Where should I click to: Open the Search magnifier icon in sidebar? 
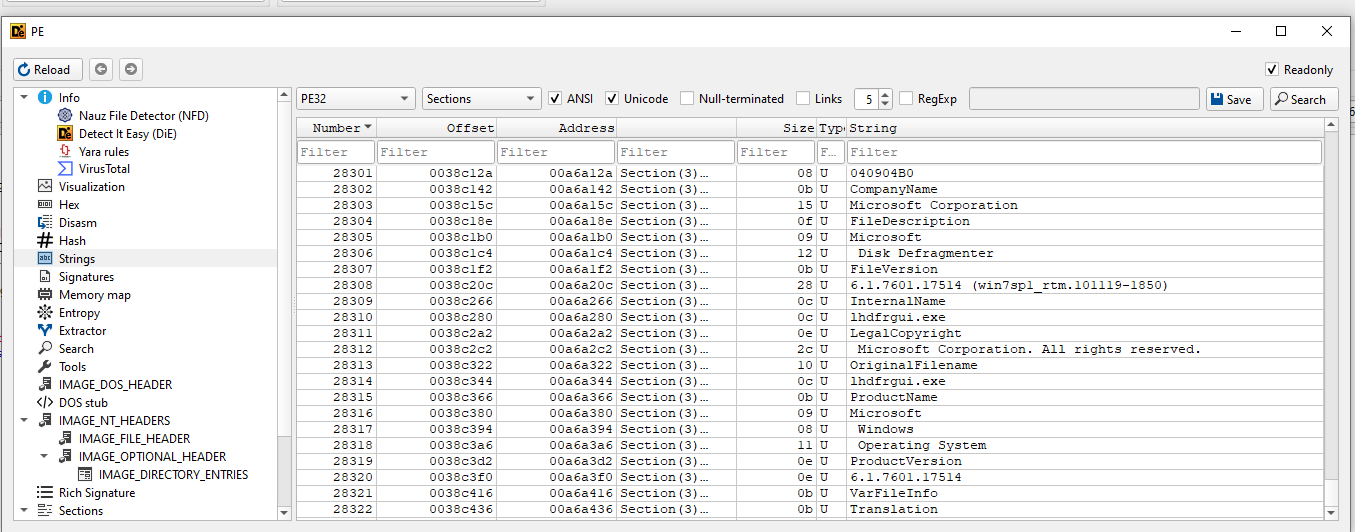point(44,348)
